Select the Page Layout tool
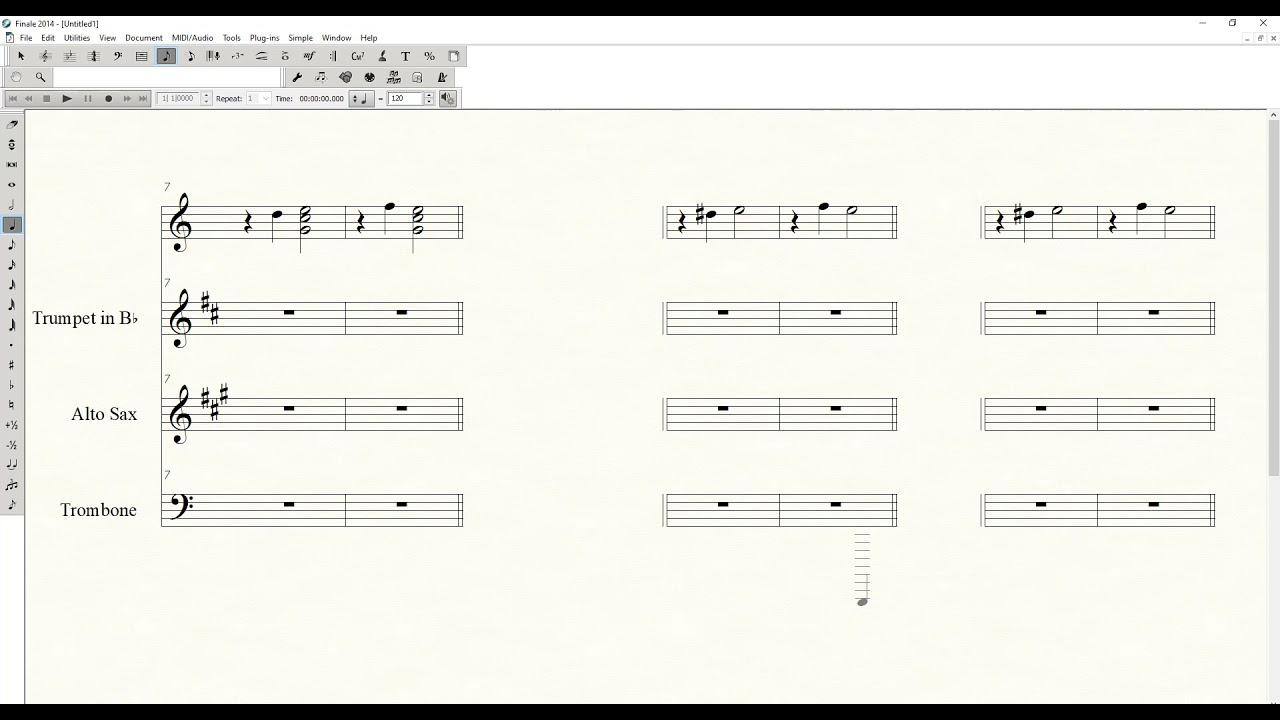The image size is (1280, 720). coord(453,56)
